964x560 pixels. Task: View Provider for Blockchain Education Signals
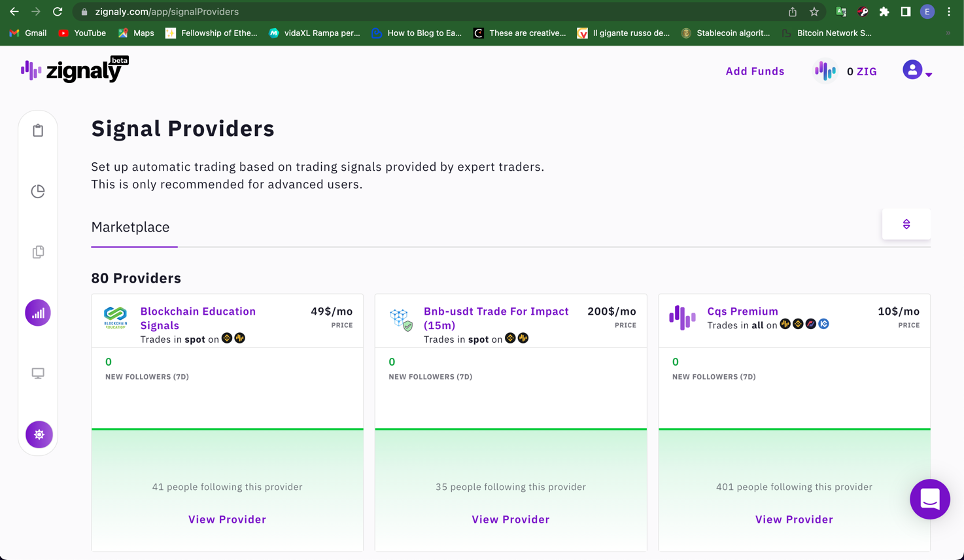pos(227,519)
